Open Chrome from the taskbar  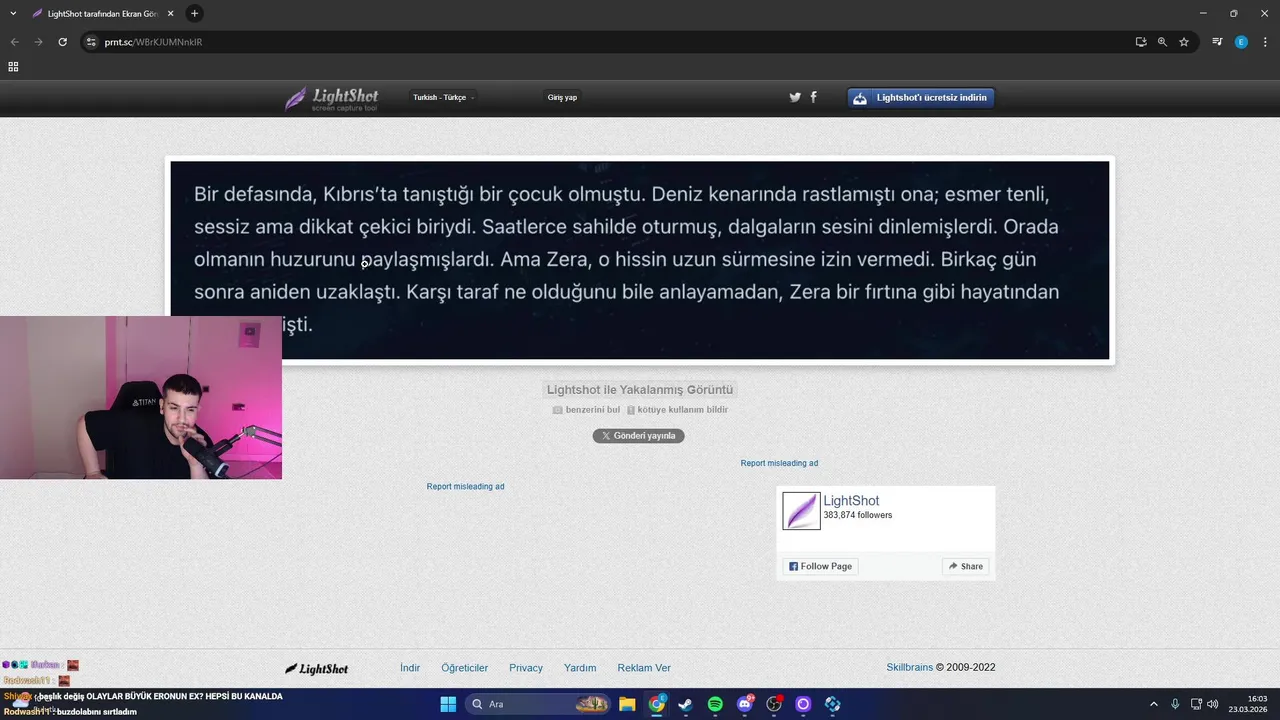pos(657,704)
